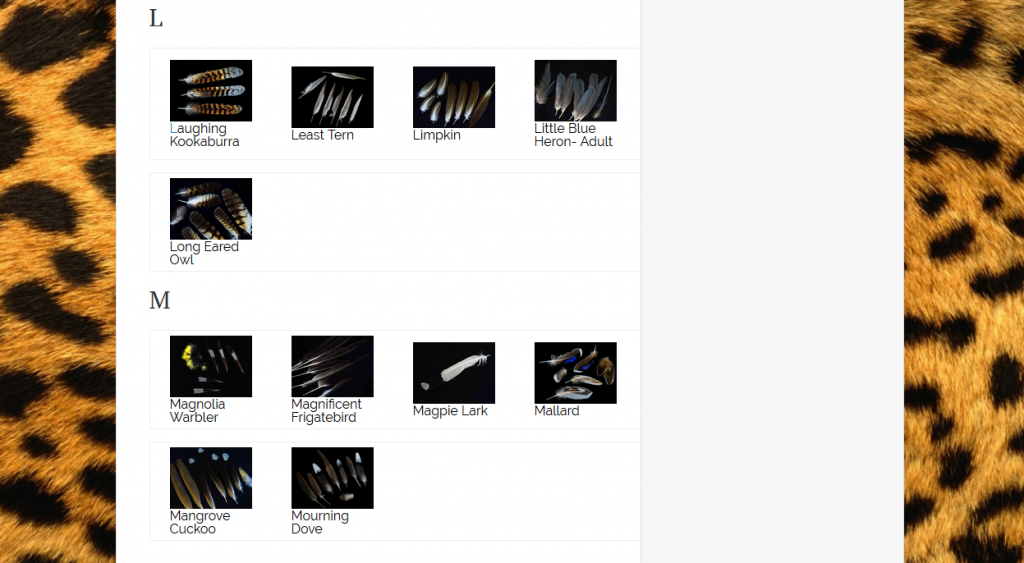Go to the Mourning Dove text link
Screen dimensions: 1024x563
click(x=320, y=523)
